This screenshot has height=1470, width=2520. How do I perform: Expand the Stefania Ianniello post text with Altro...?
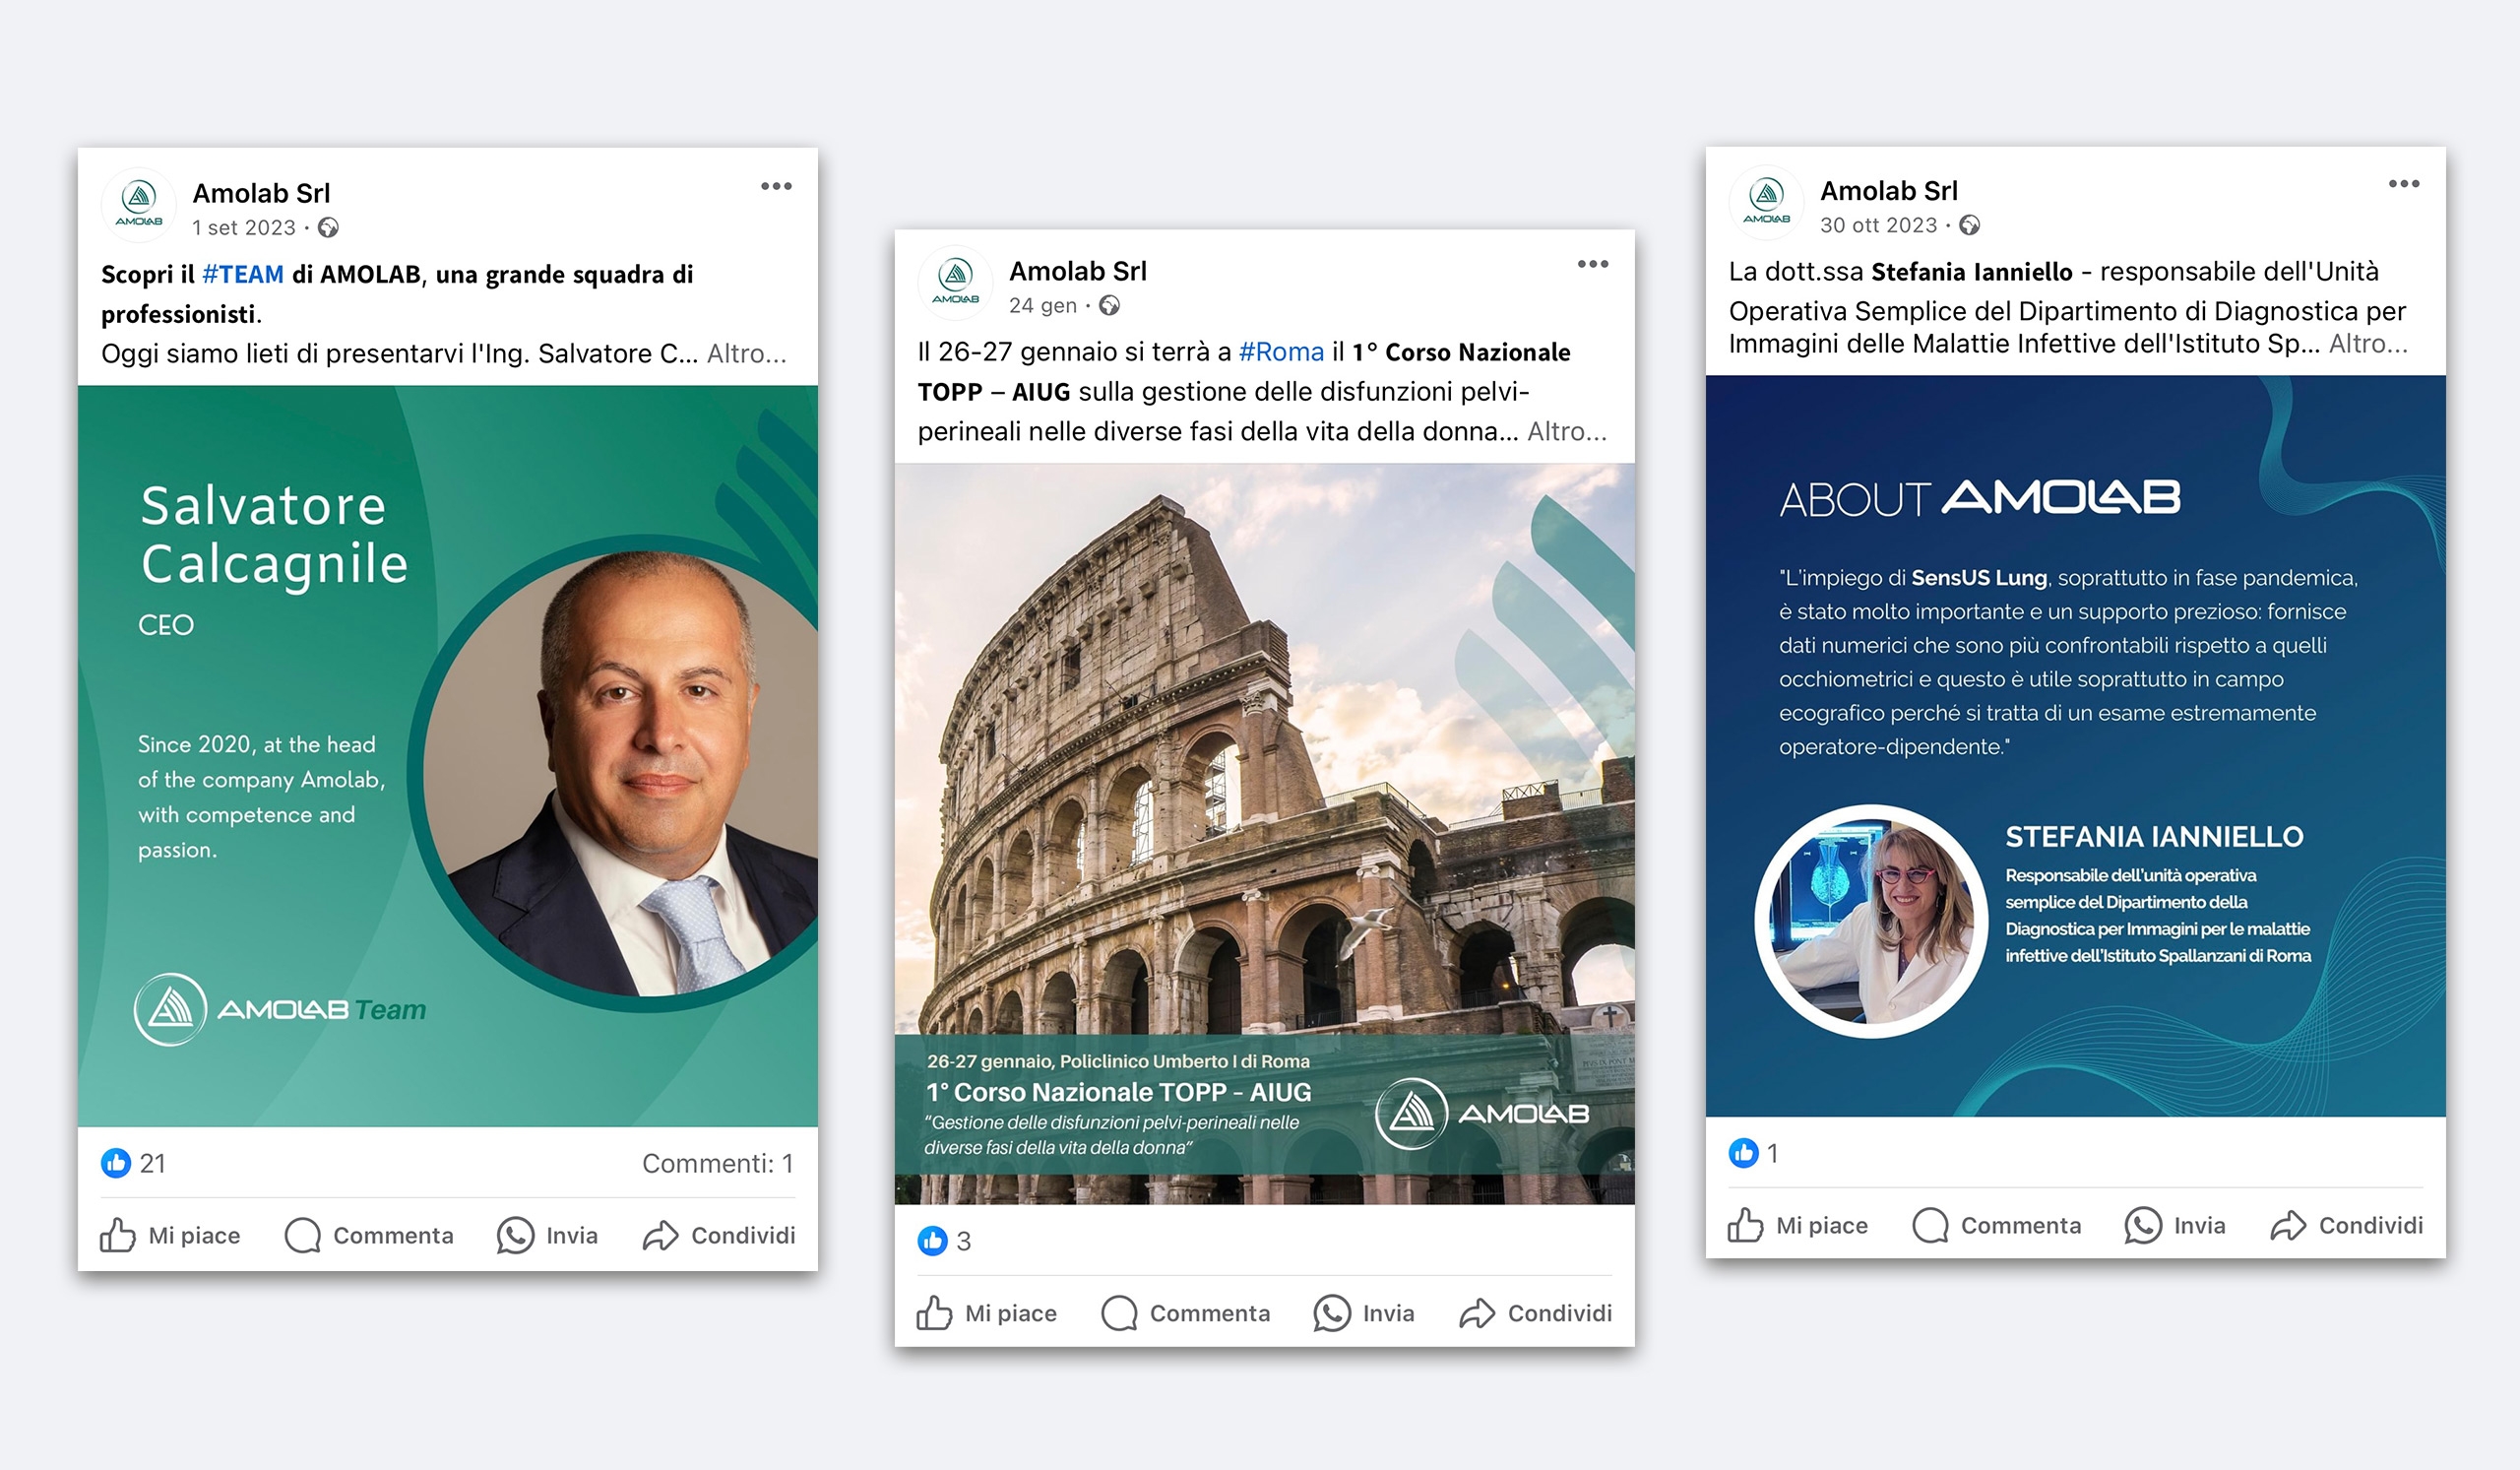click(2369, 344)
